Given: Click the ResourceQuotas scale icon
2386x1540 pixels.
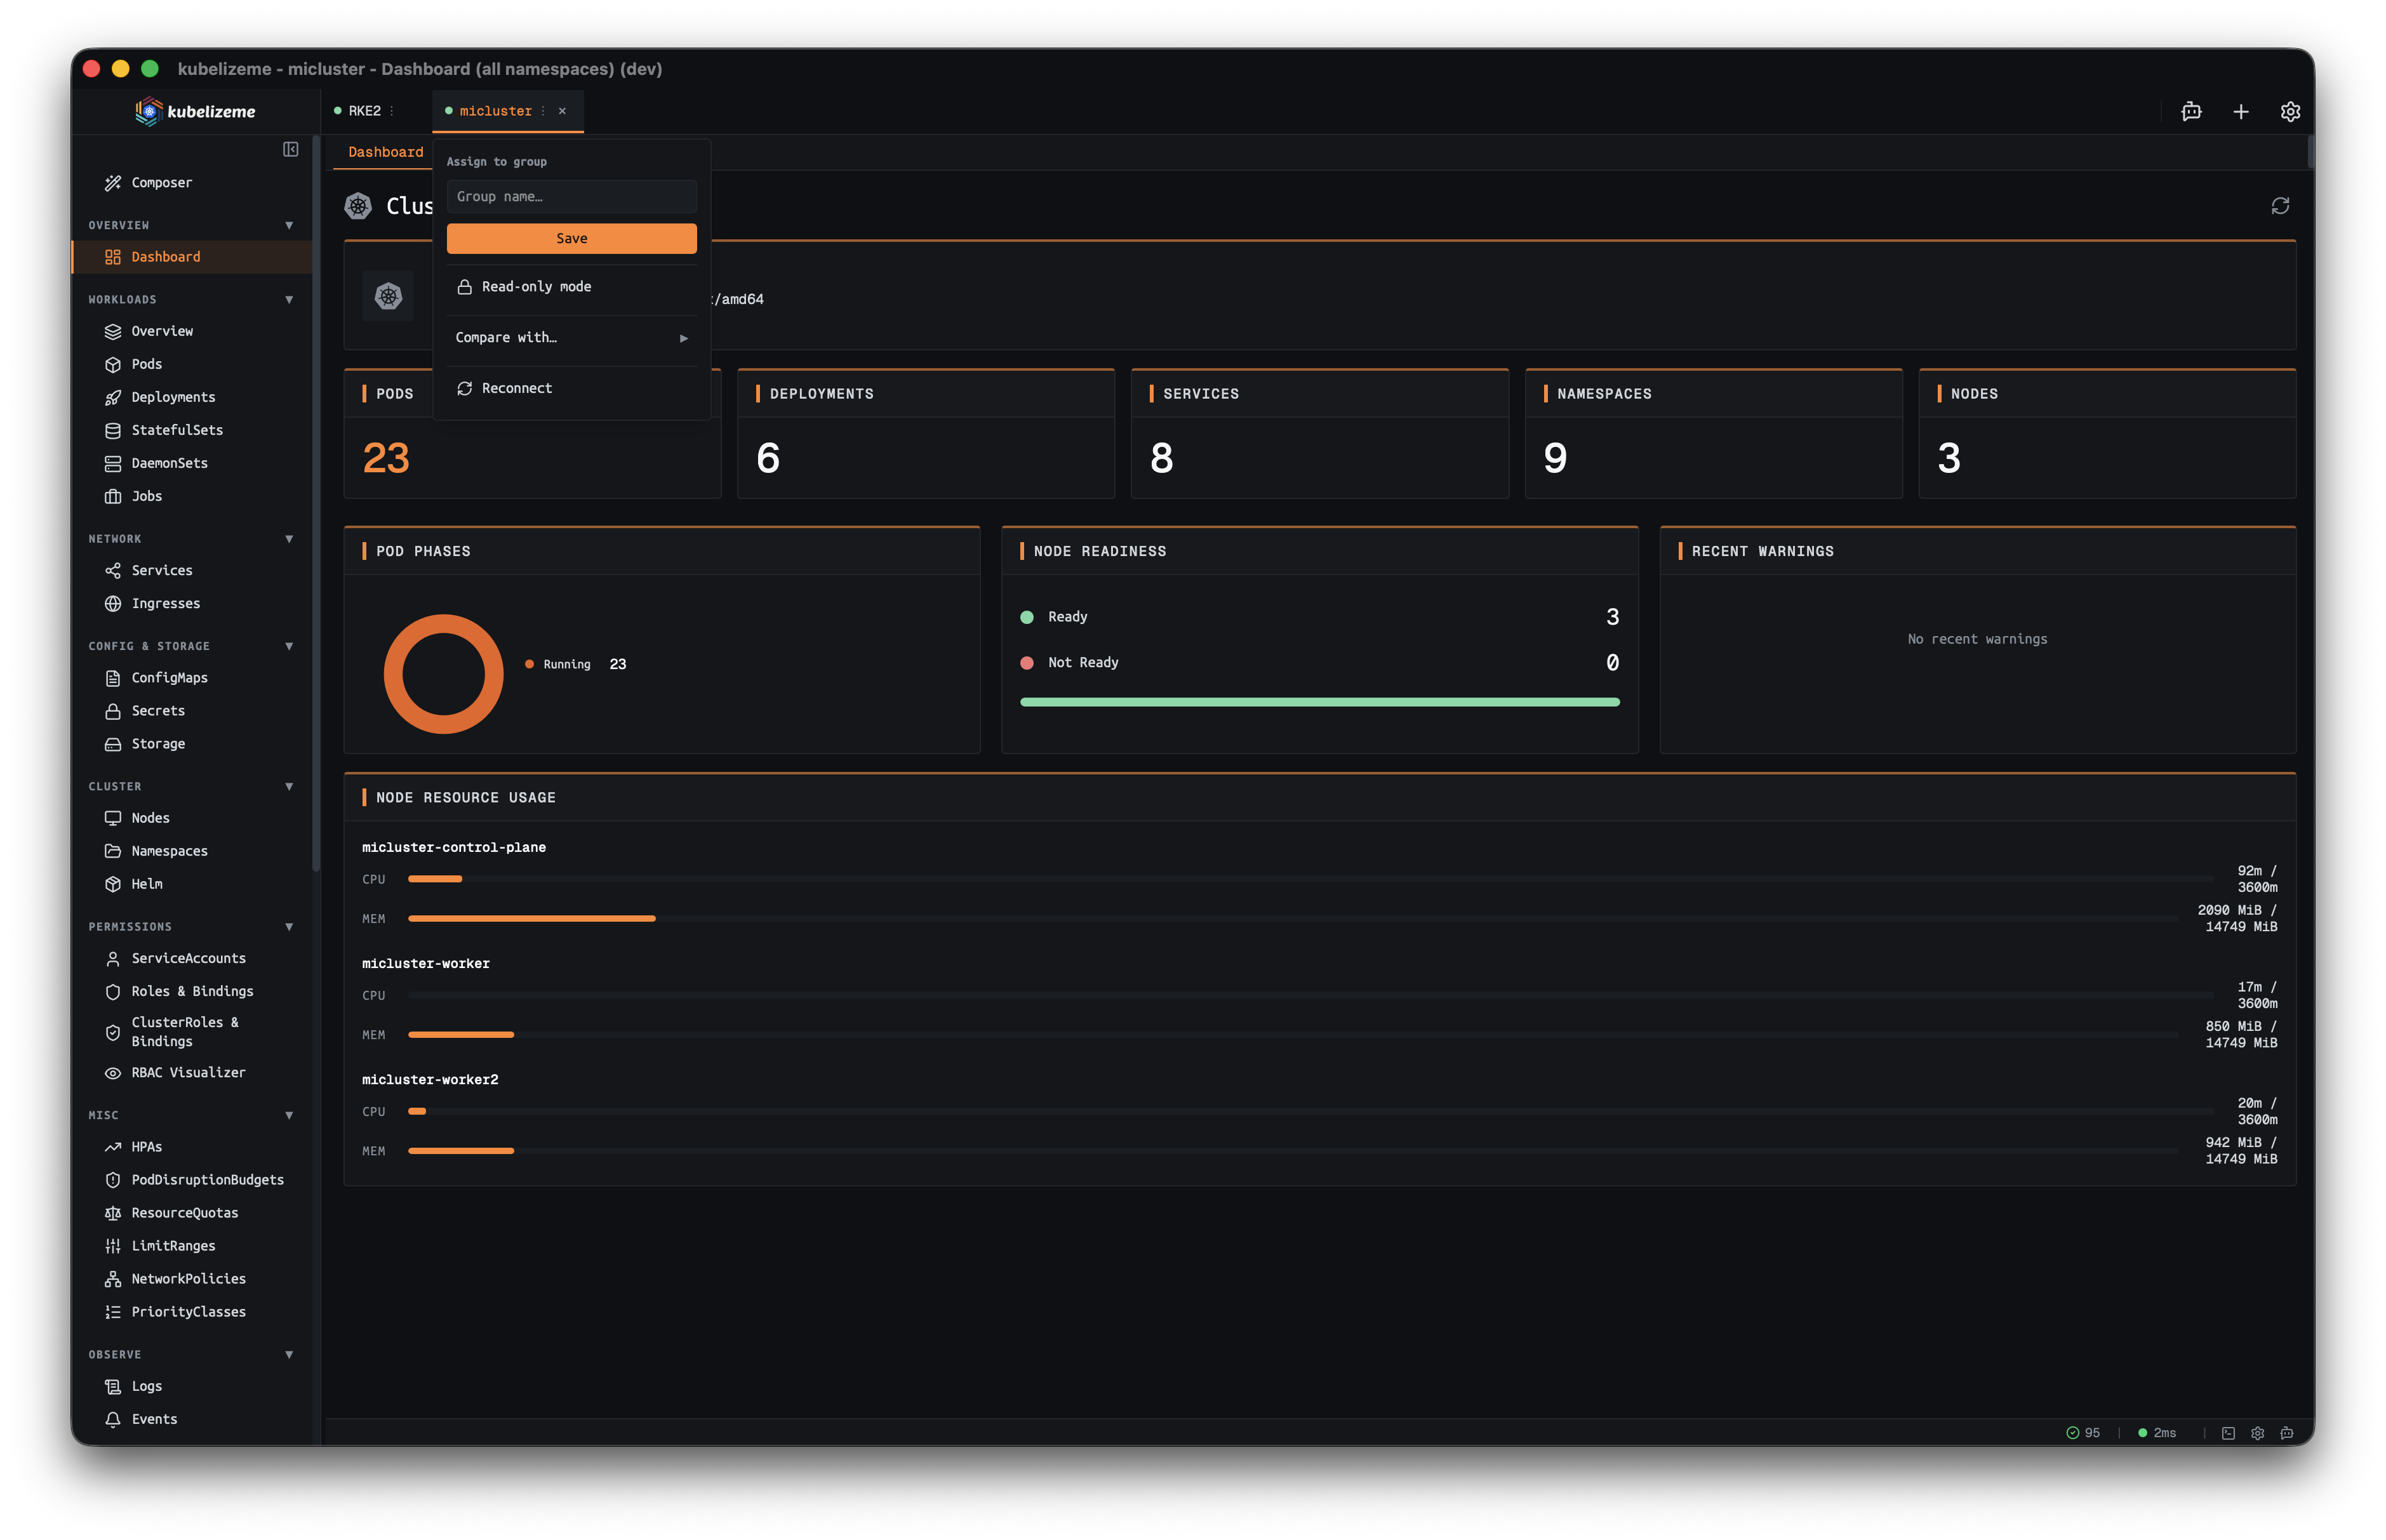Looking at the screenshot, I should (113, 1213).
